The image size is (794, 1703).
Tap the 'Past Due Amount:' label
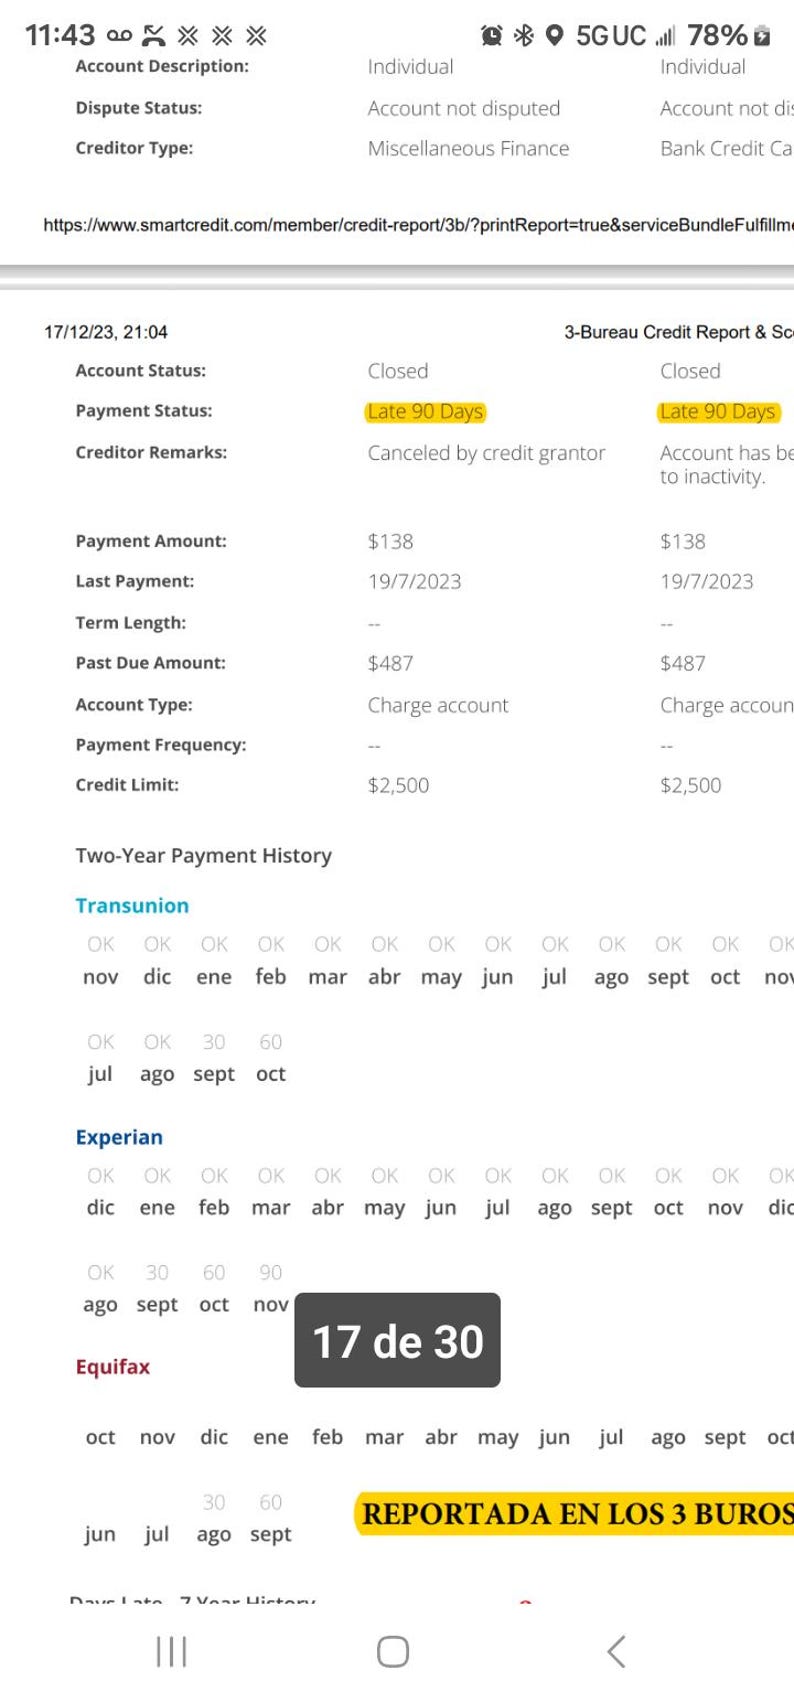[151, 662]
